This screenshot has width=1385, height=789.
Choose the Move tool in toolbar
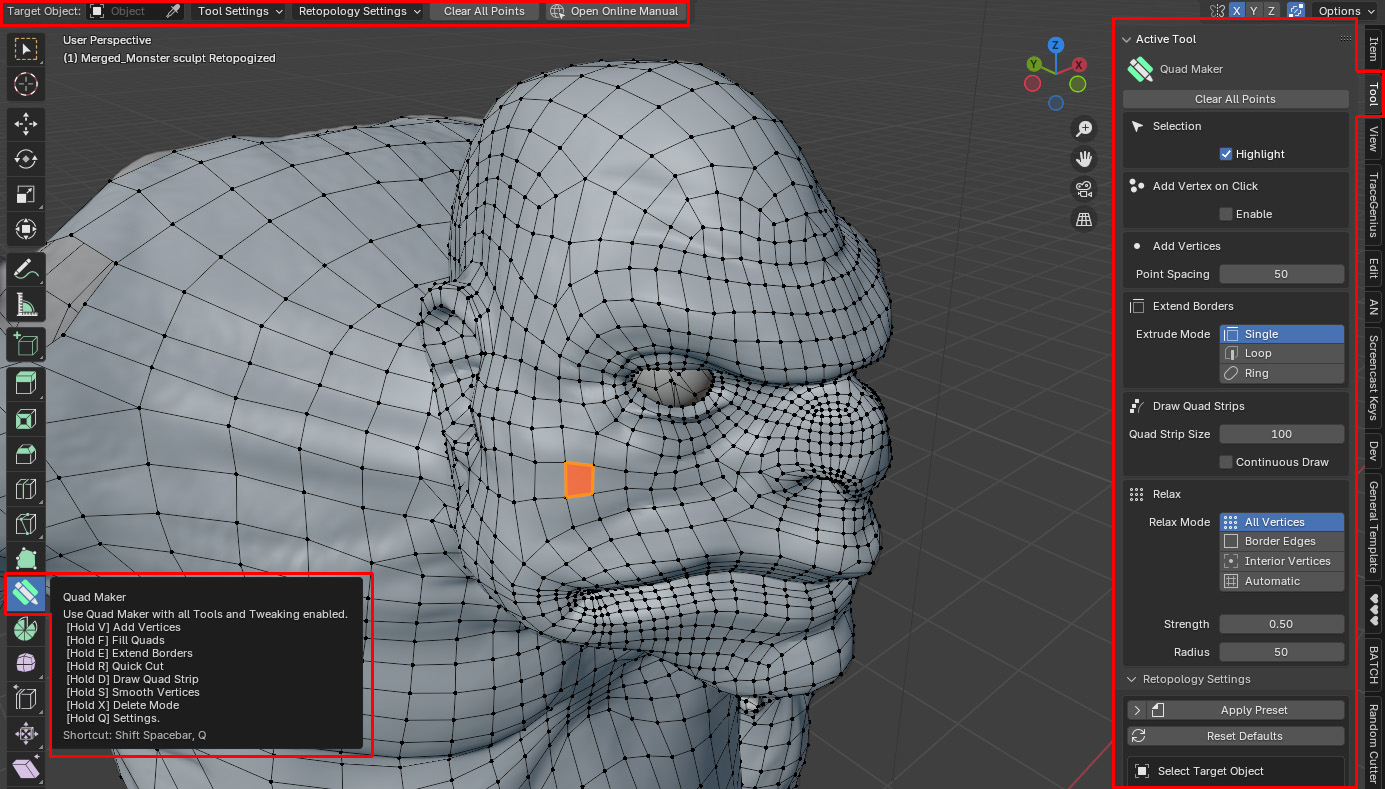tap(26, 122)
